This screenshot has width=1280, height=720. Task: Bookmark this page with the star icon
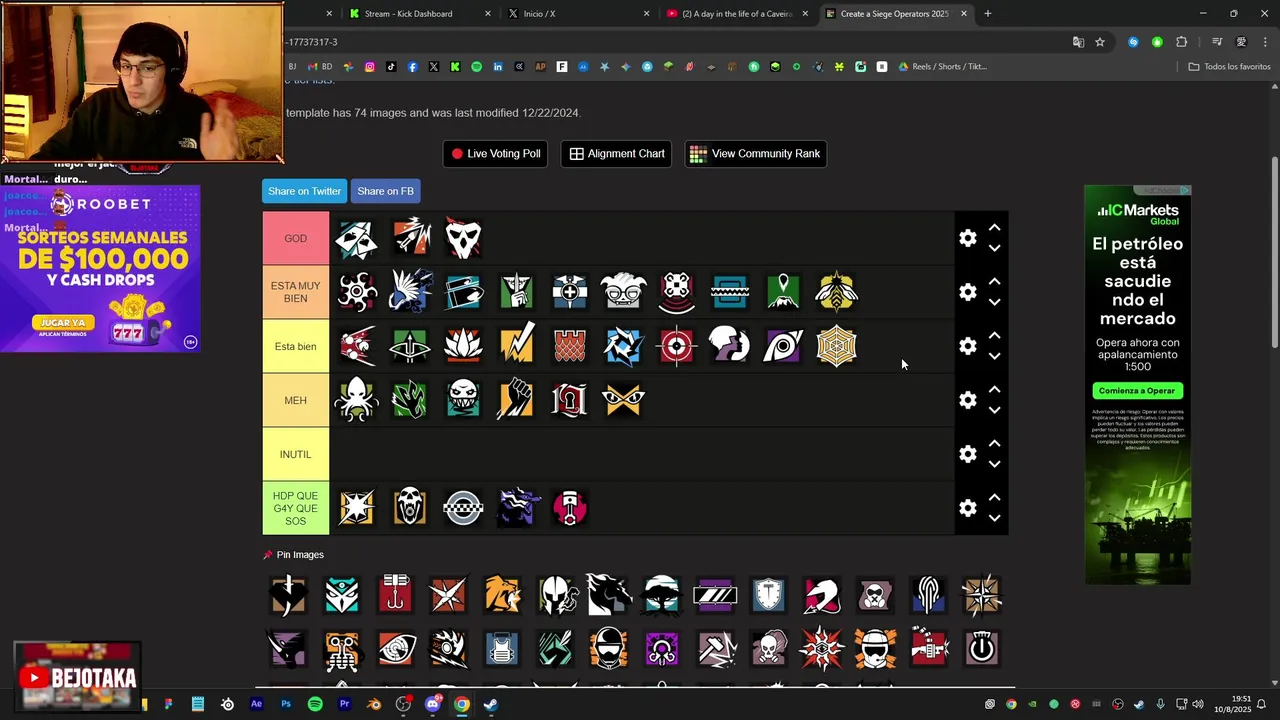tap(1100, 42)
